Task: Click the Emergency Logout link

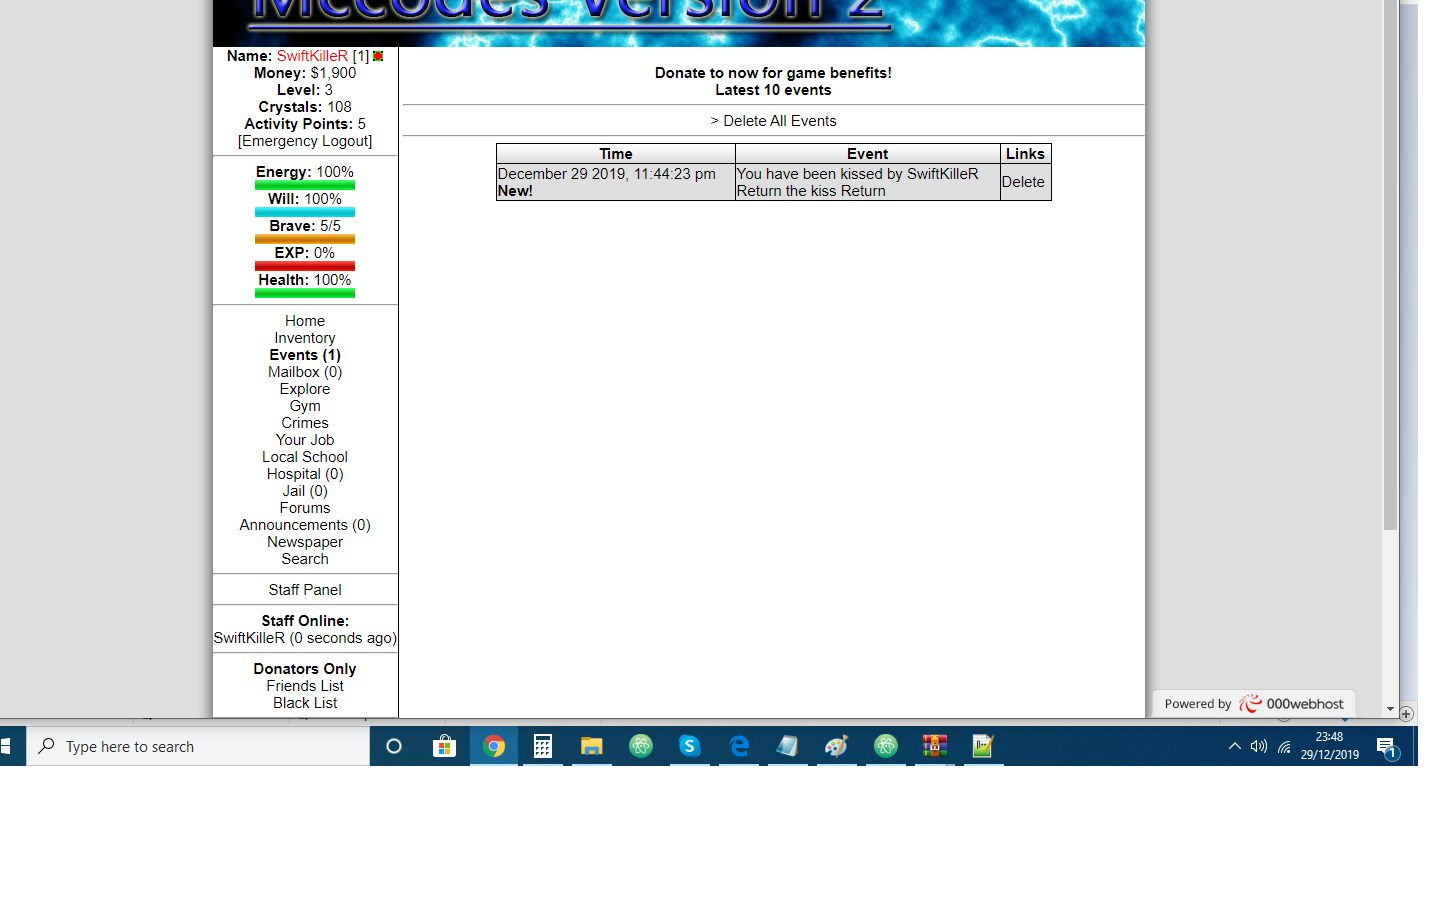Action: pos(305,141)
